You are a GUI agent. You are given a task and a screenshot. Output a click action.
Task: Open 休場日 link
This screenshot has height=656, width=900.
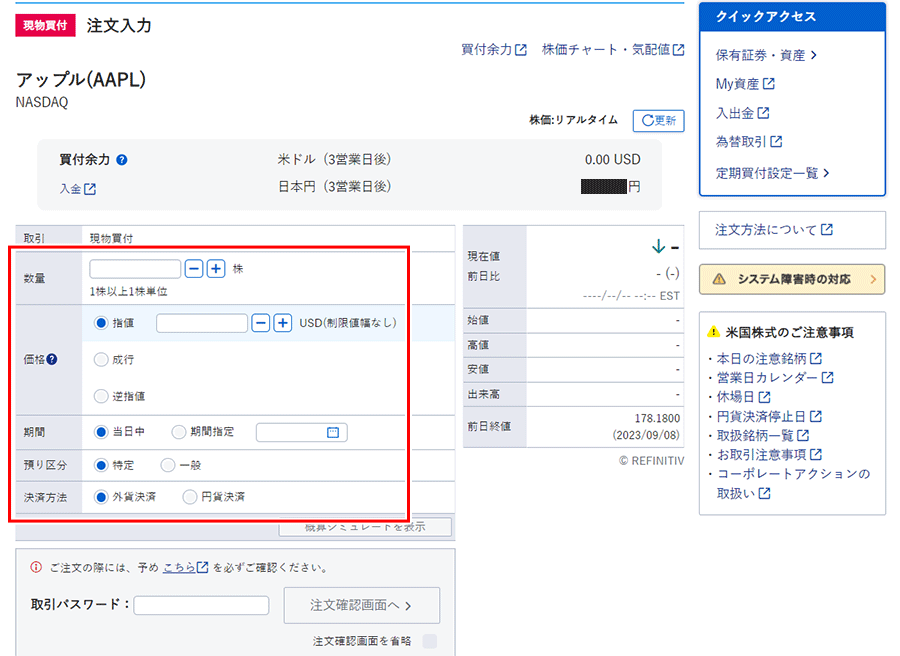[743, 397]
